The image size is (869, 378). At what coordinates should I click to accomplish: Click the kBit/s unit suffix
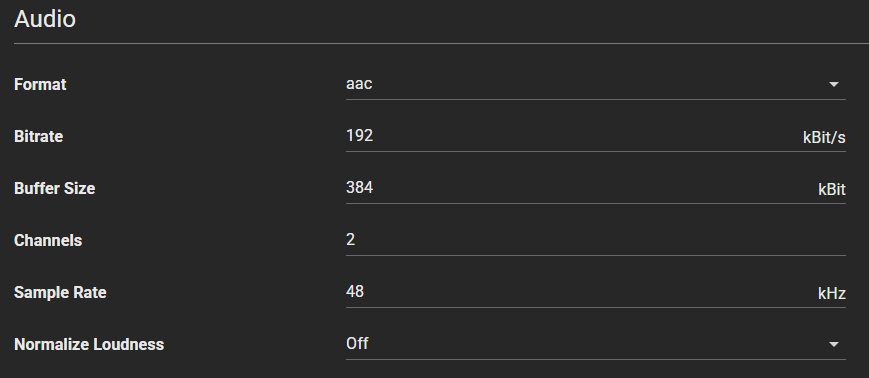tap(824, 137)
